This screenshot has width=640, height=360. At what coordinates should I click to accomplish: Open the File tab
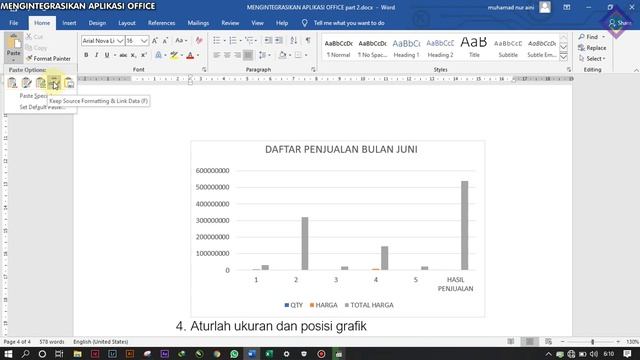pos(13,23)
